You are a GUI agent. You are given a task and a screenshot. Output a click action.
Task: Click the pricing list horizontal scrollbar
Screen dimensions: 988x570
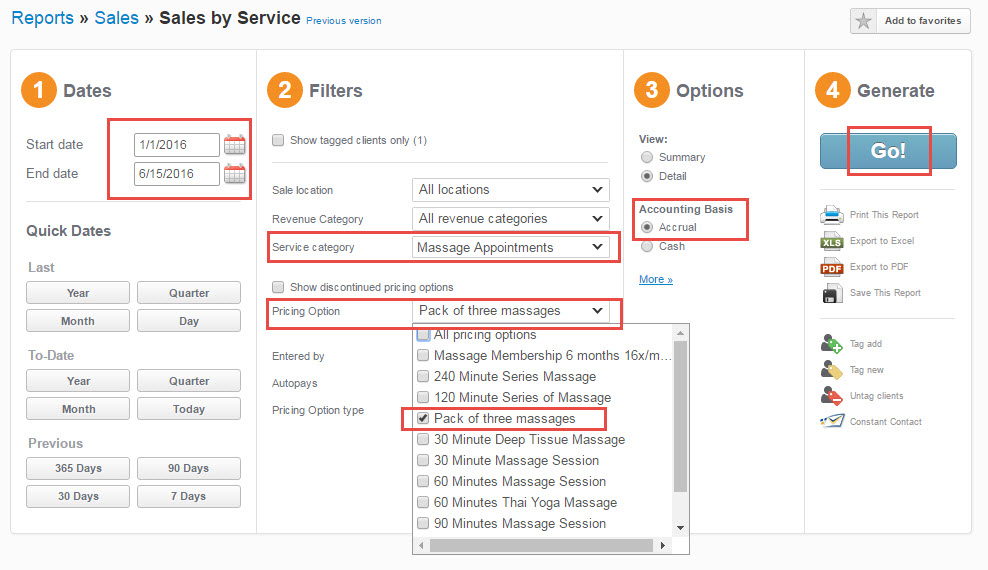[542, 545]
